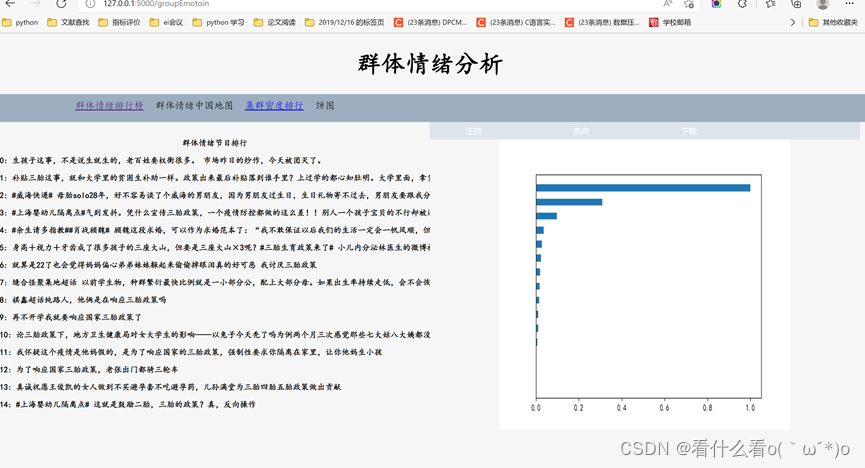
Task: Click the colorful circular extension icon
Action: 716,4
